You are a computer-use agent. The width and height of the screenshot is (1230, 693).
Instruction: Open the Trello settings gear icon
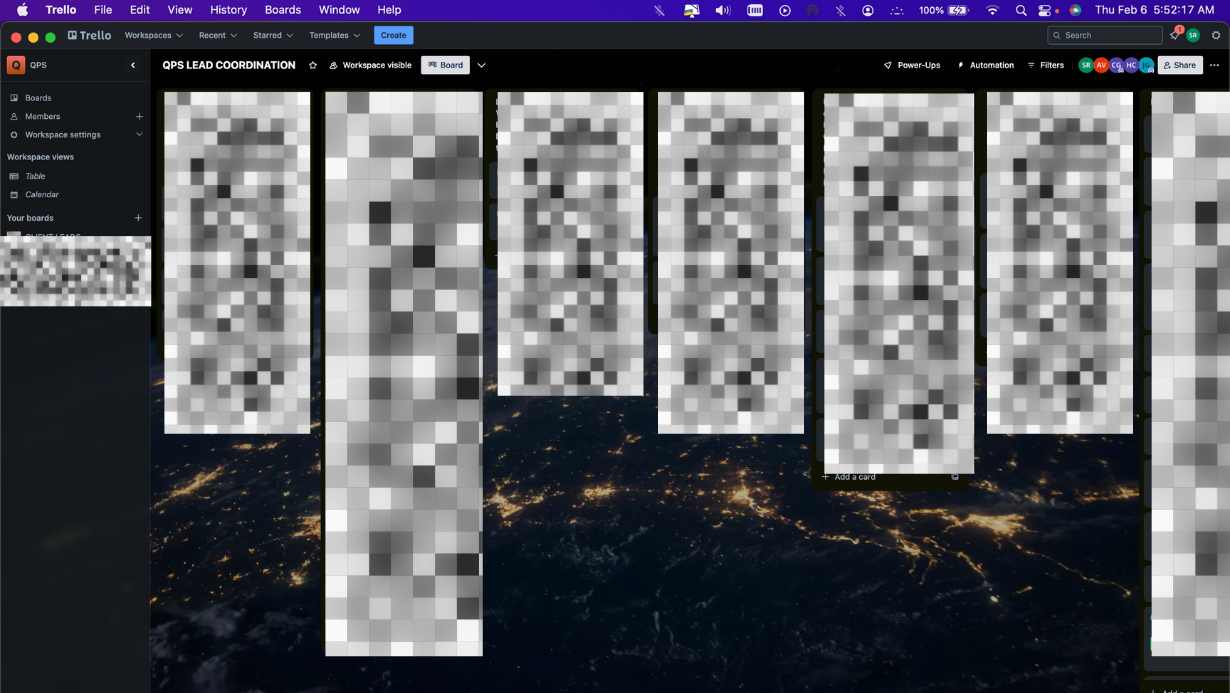(x=1216, y=35)
